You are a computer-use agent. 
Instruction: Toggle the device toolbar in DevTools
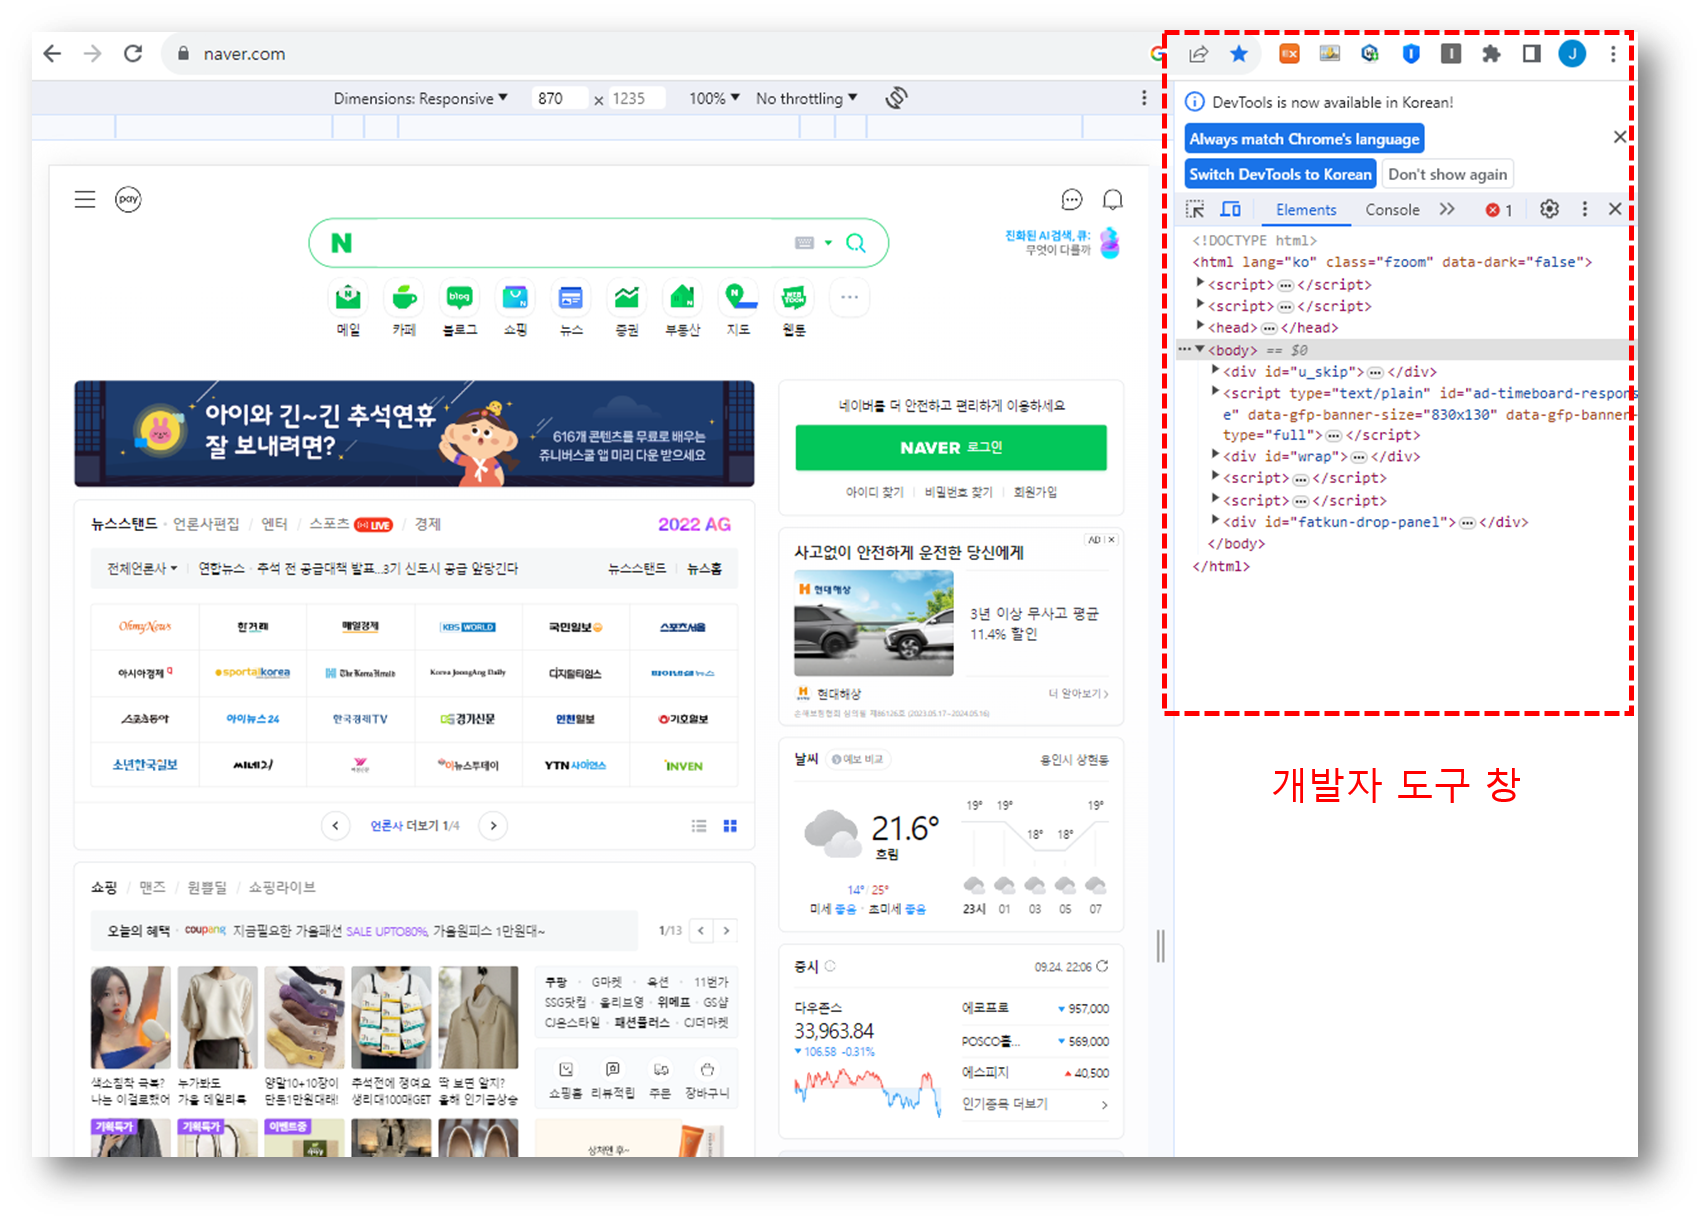click(1231, 209)
